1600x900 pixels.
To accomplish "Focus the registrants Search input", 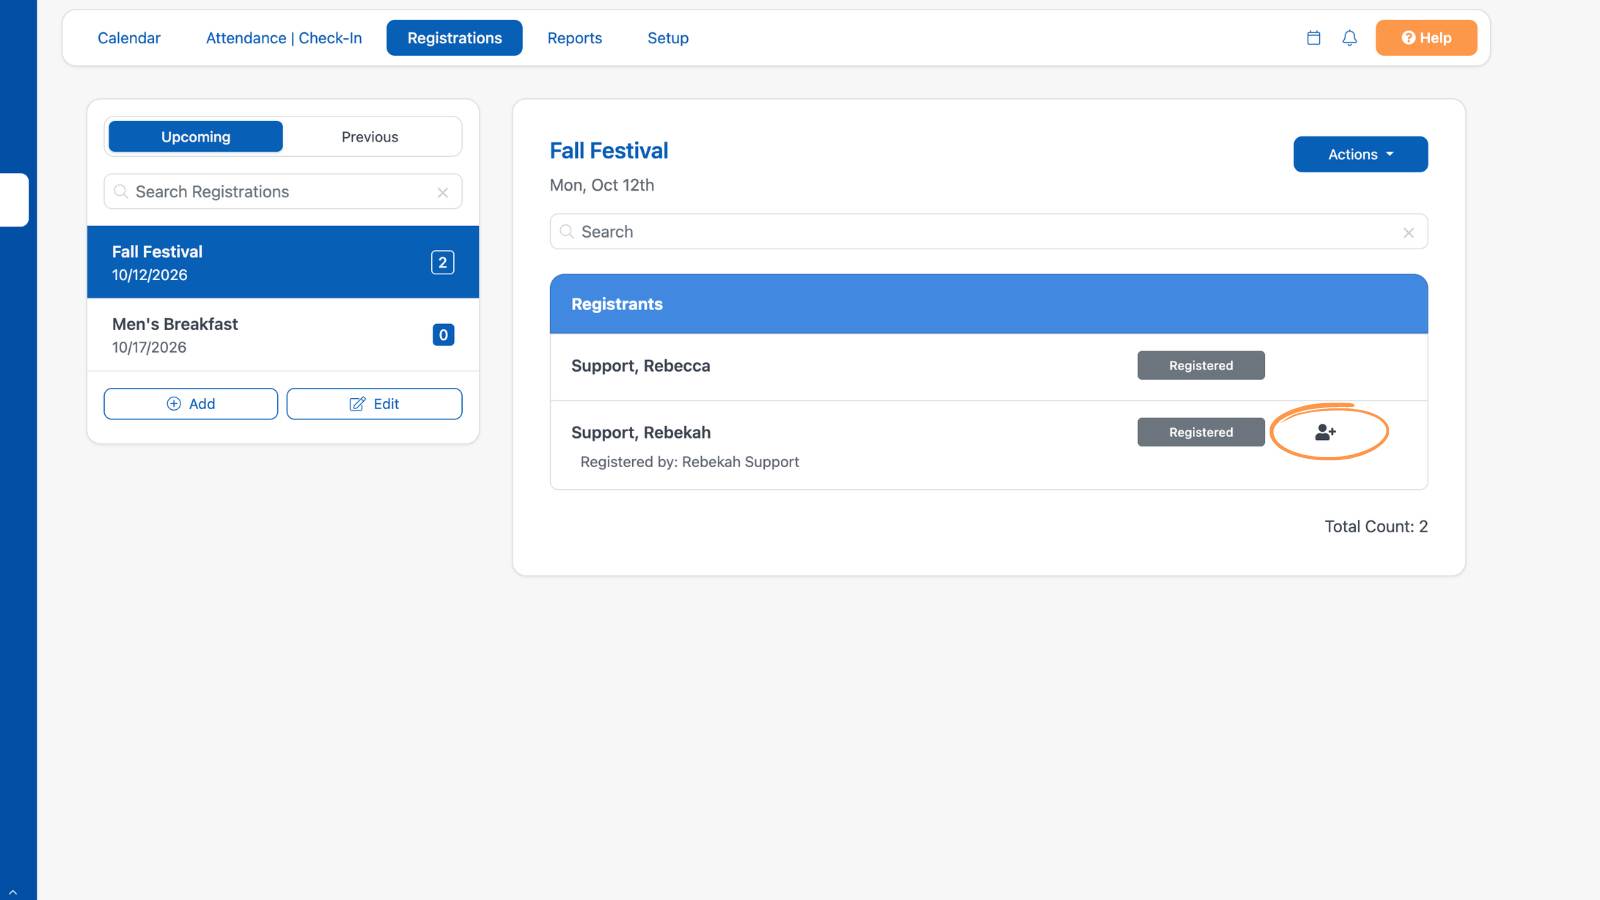I will click(989, 232).
